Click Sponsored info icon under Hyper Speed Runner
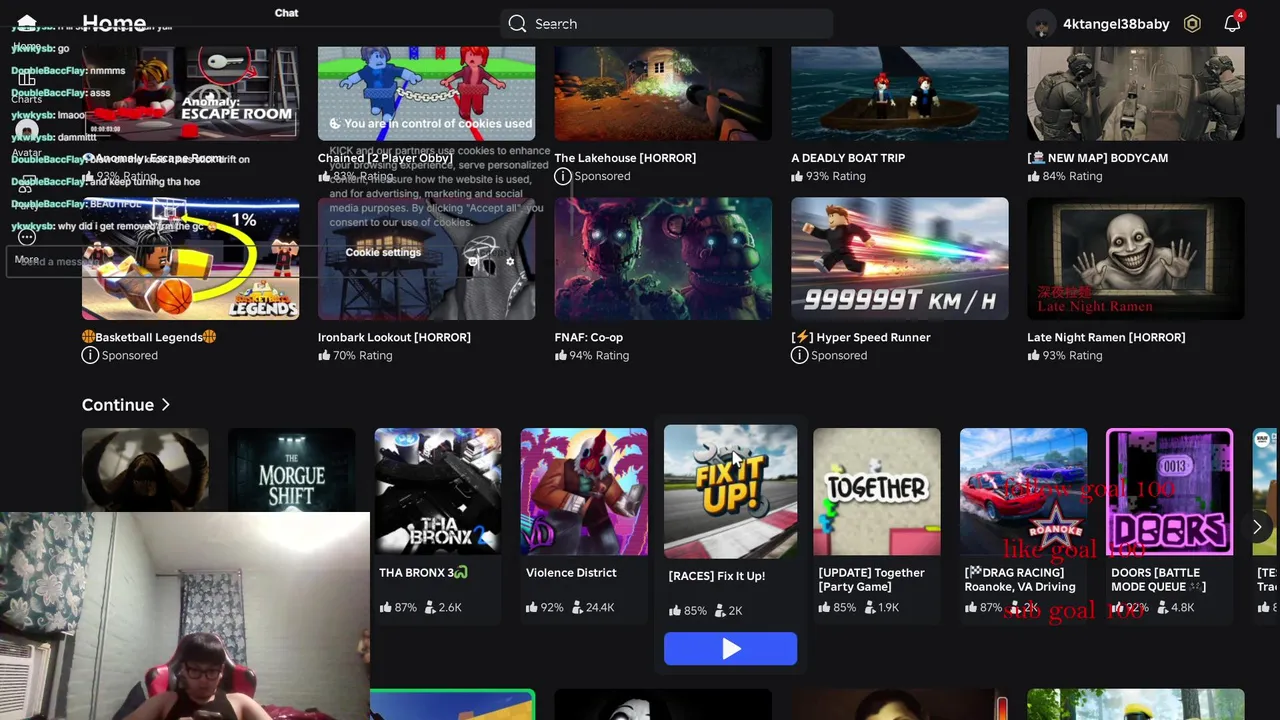The image size is (1280, 720). pyautogui.click(x=799, y=355)
